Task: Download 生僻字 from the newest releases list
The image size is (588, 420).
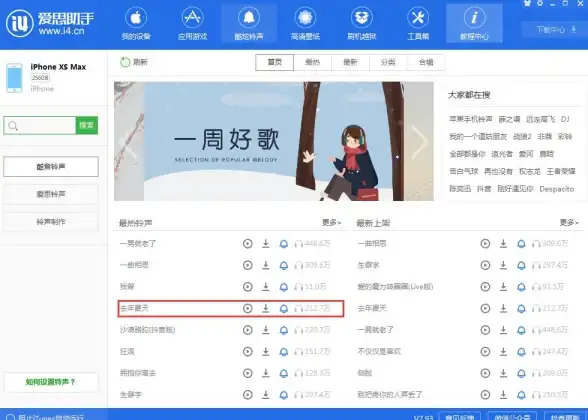Action: point(503,265)
